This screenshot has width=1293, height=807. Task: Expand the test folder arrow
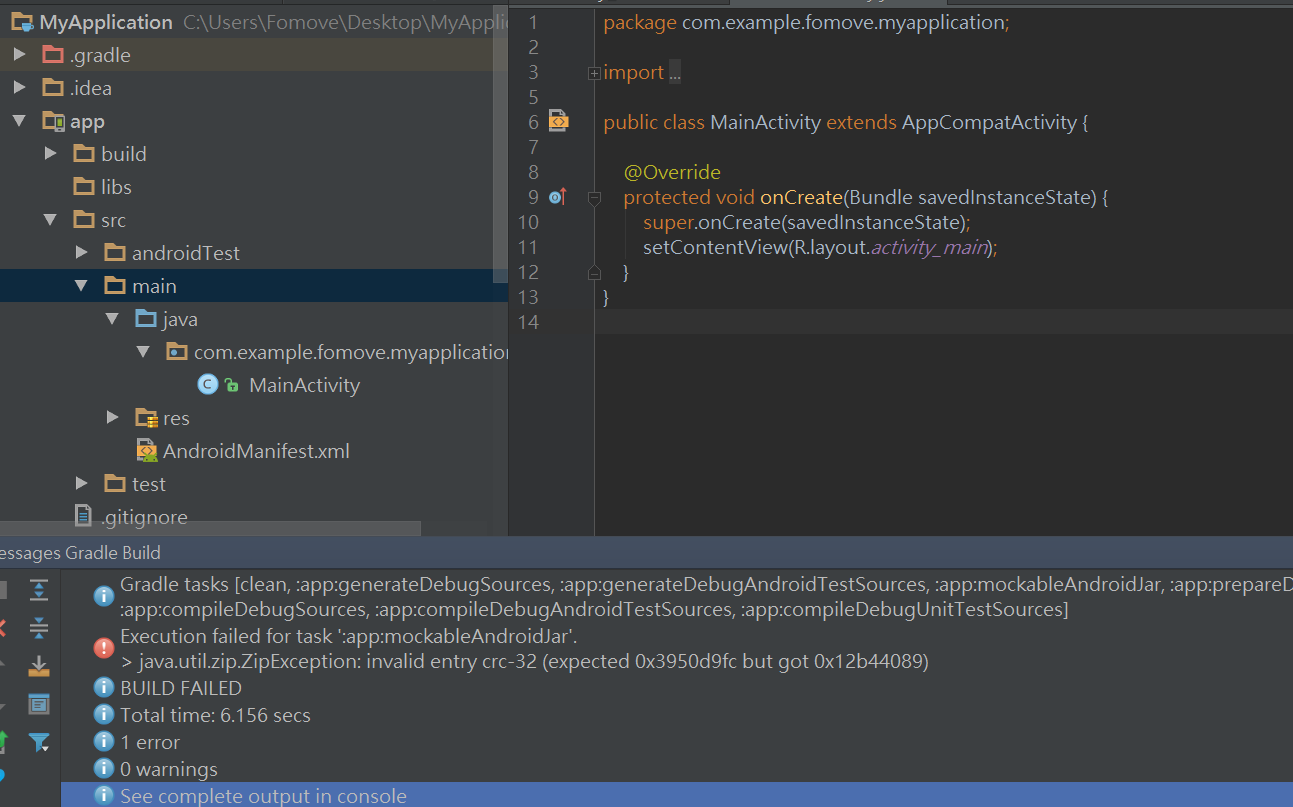tap(81, 484)
